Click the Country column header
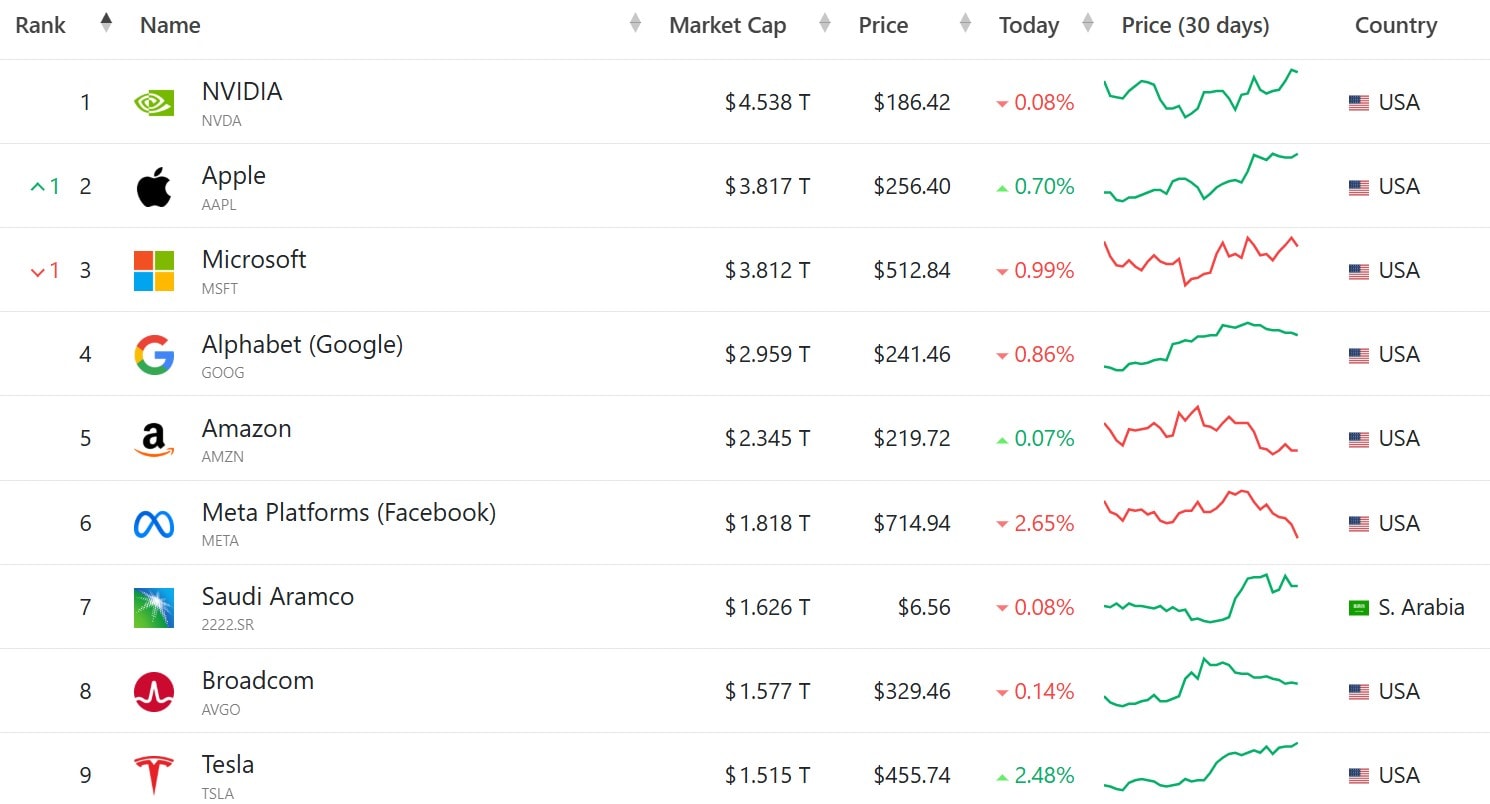 1395,26
